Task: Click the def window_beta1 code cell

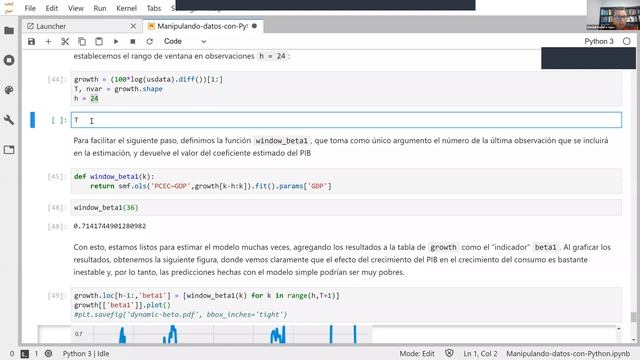Action: pyautogui.click(x=346, y=181)
